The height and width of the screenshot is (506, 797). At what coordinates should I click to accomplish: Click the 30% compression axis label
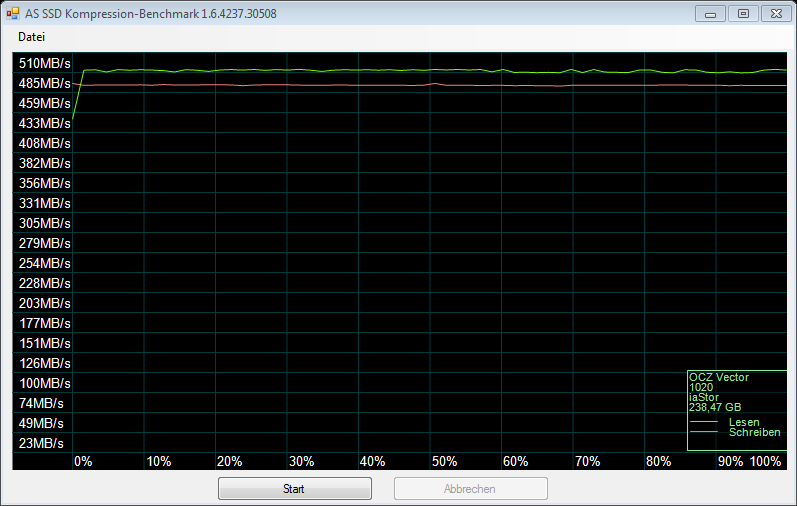(301, 462)
